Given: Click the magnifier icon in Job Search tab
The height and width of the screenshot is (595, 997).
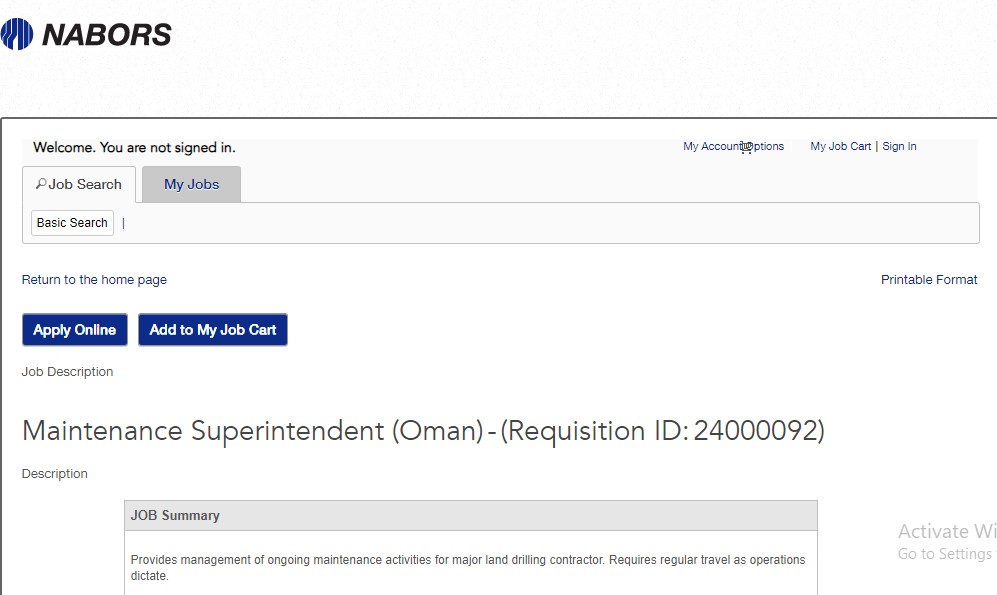Looking at the screenshot, I should click(41, 184).
